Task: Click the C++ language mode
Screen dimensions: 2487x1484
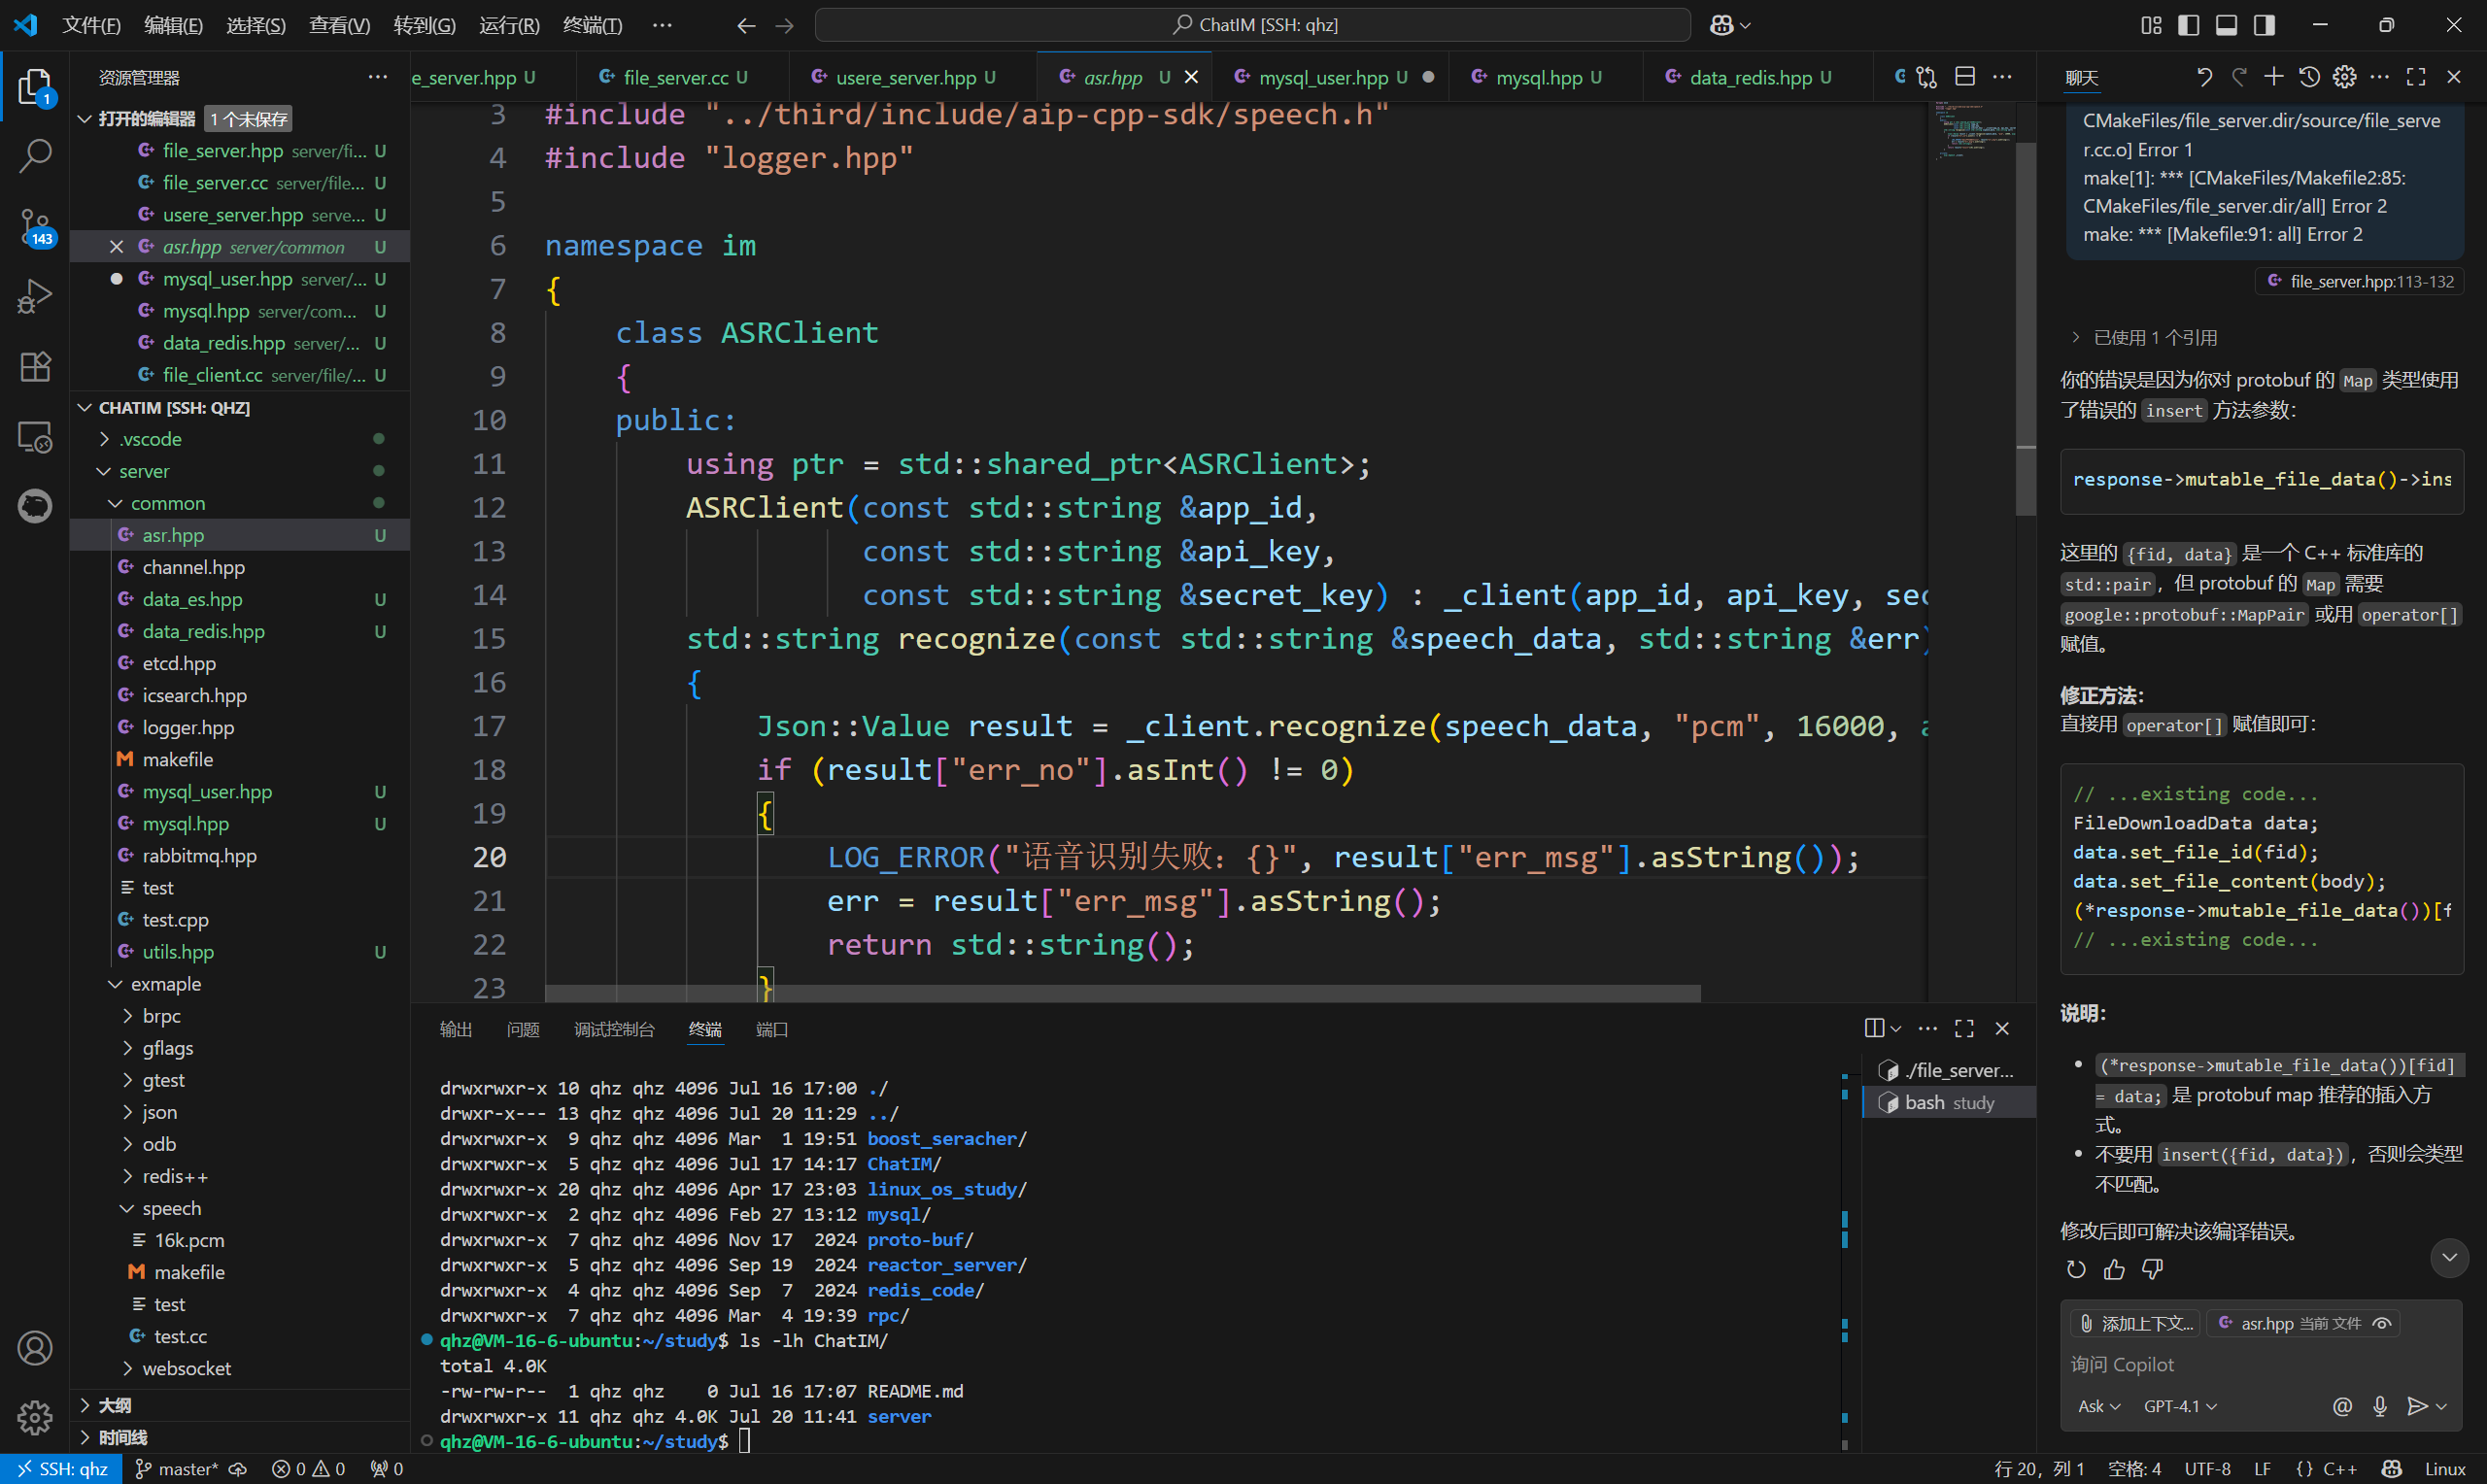Action: 2339,1469
